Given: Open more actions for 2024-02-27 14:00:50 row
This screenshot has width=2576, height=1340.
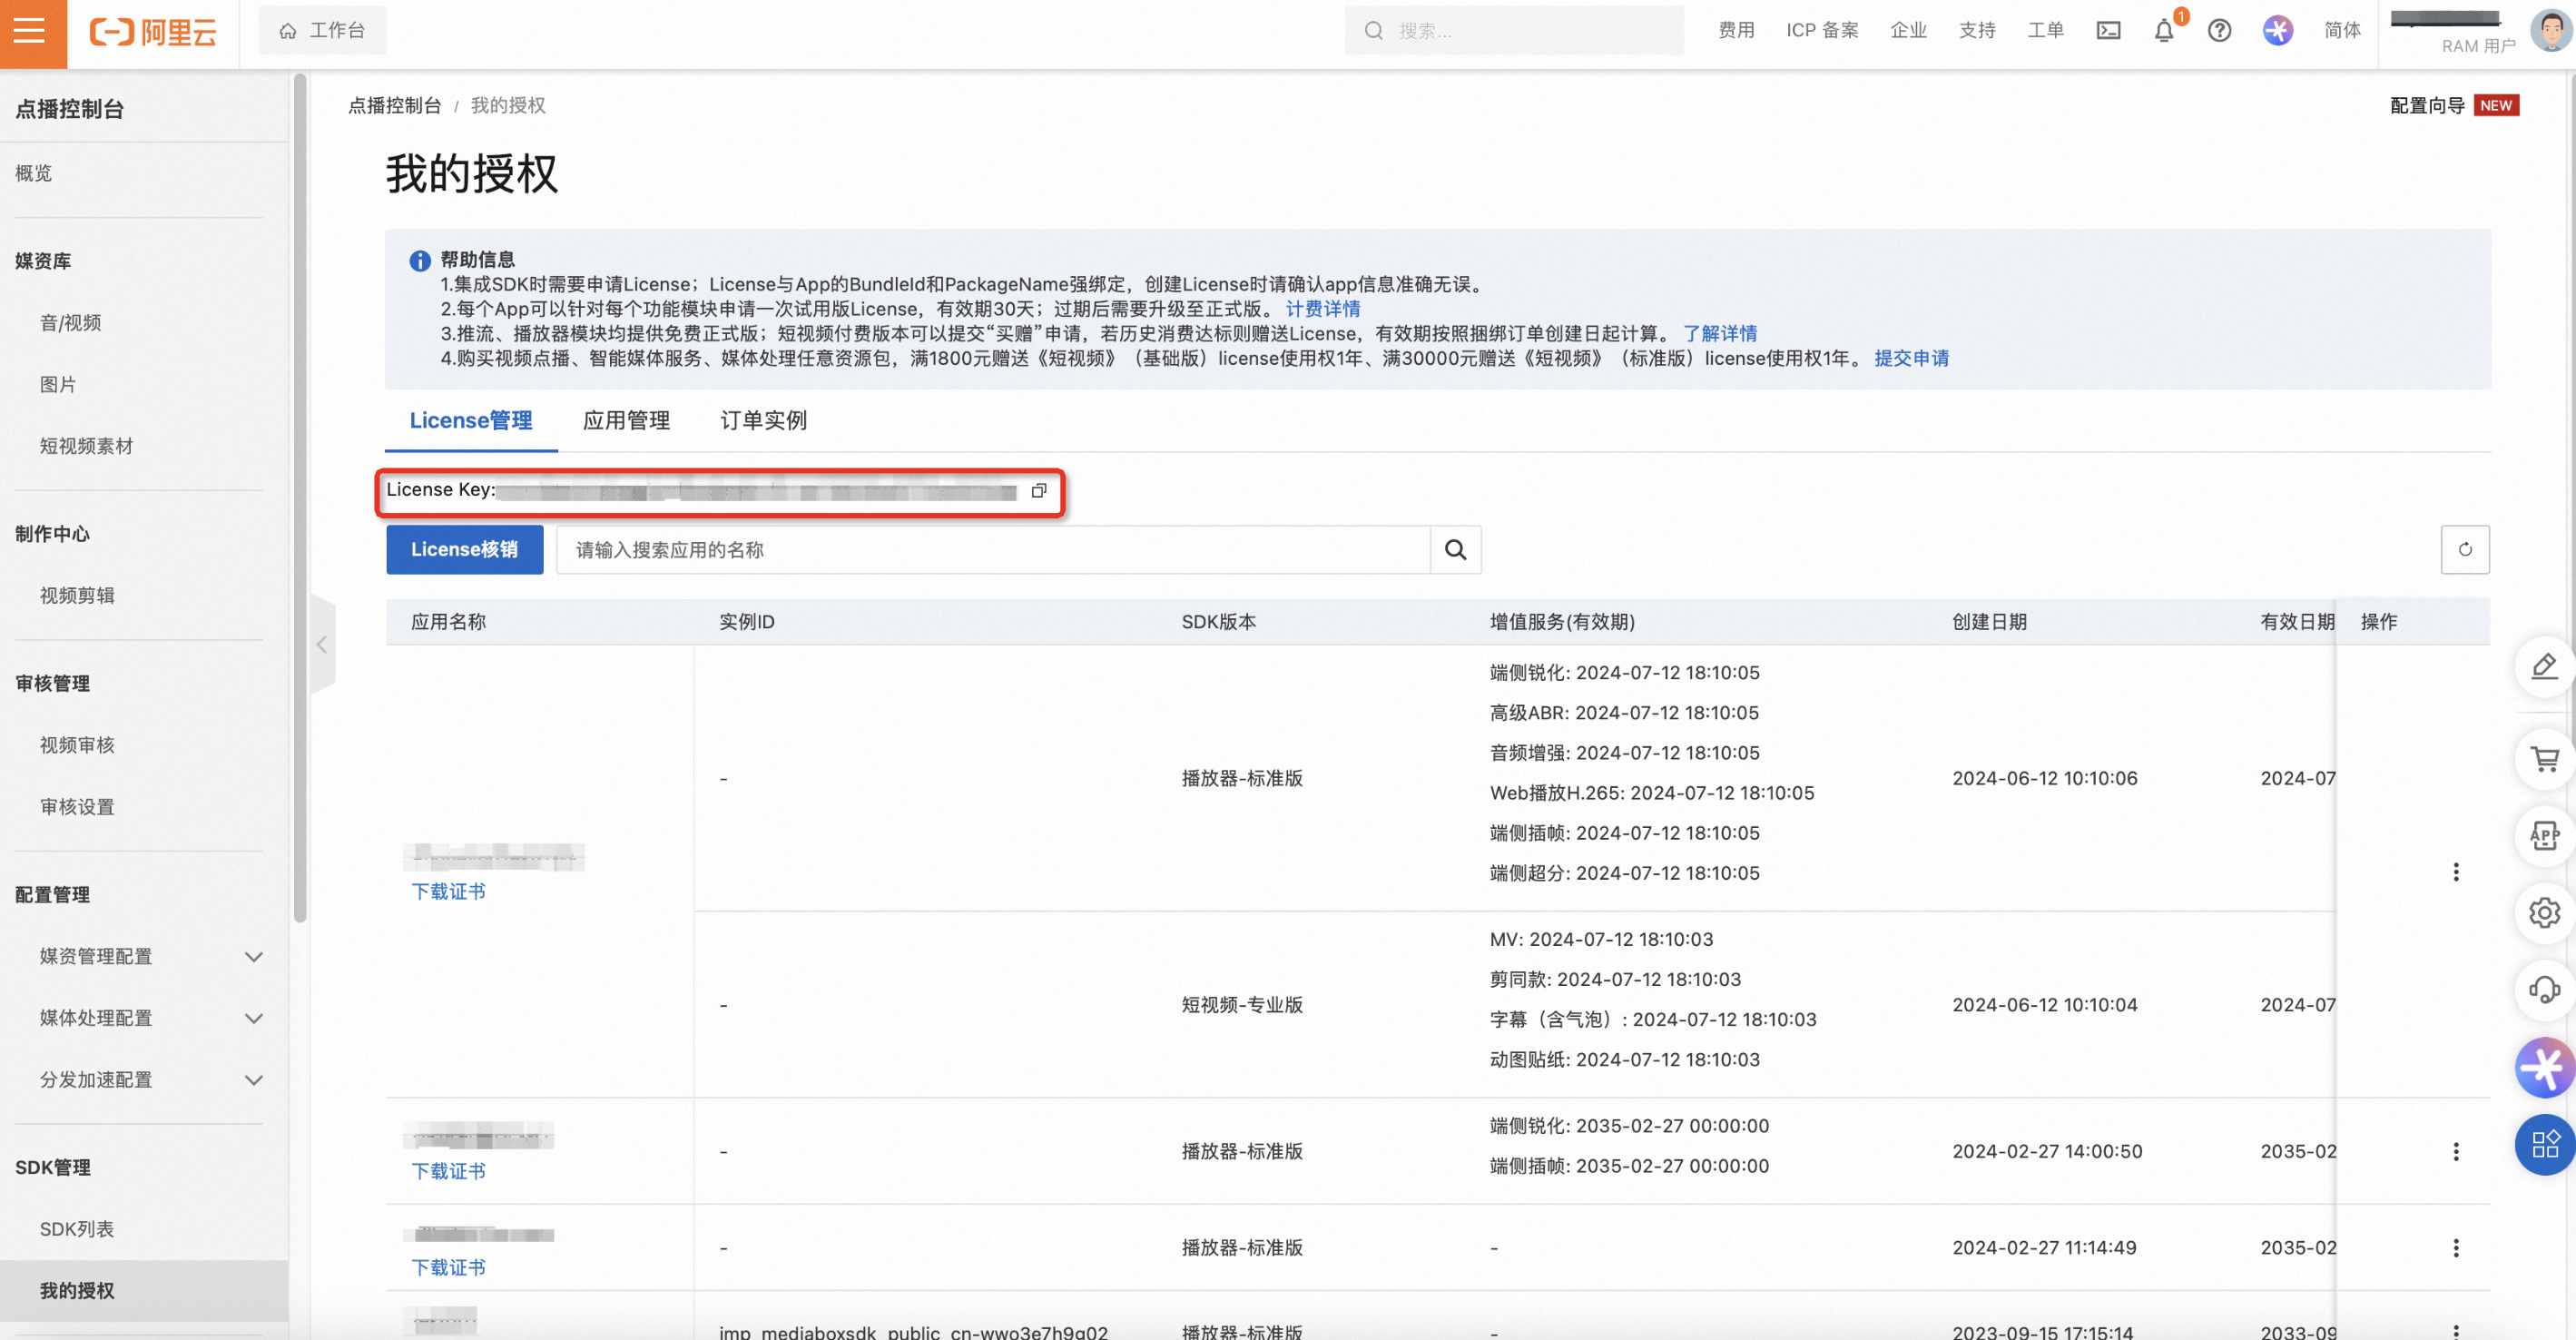Looking at the screenshot, I should pos(2456,1152).
